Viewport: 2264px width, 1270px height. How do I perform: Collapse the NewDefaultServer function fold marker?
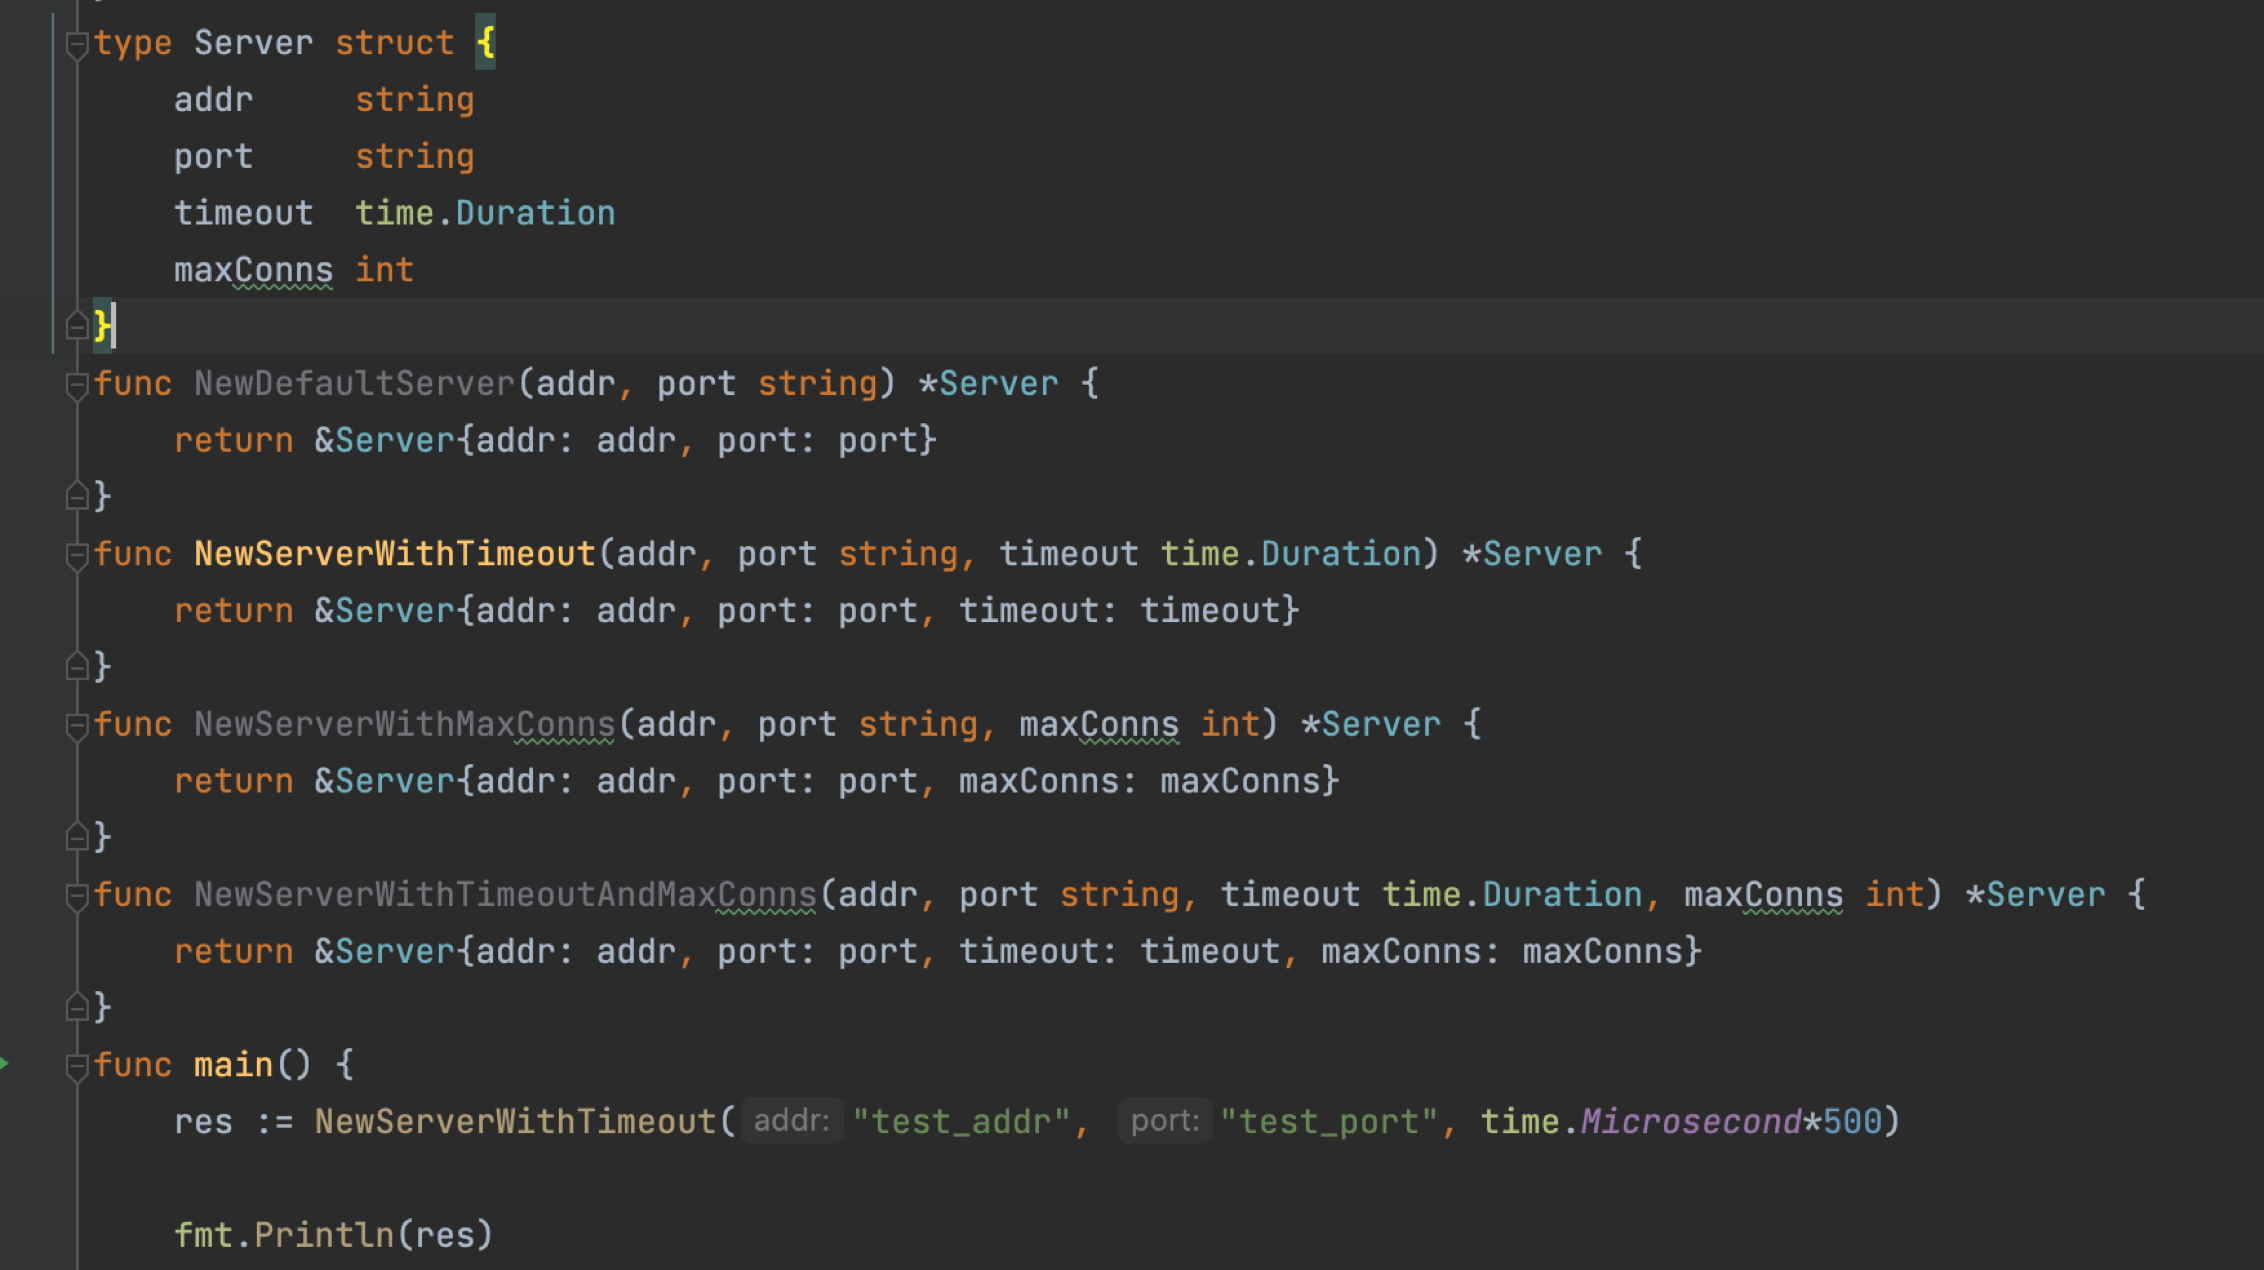coord(76,385)
